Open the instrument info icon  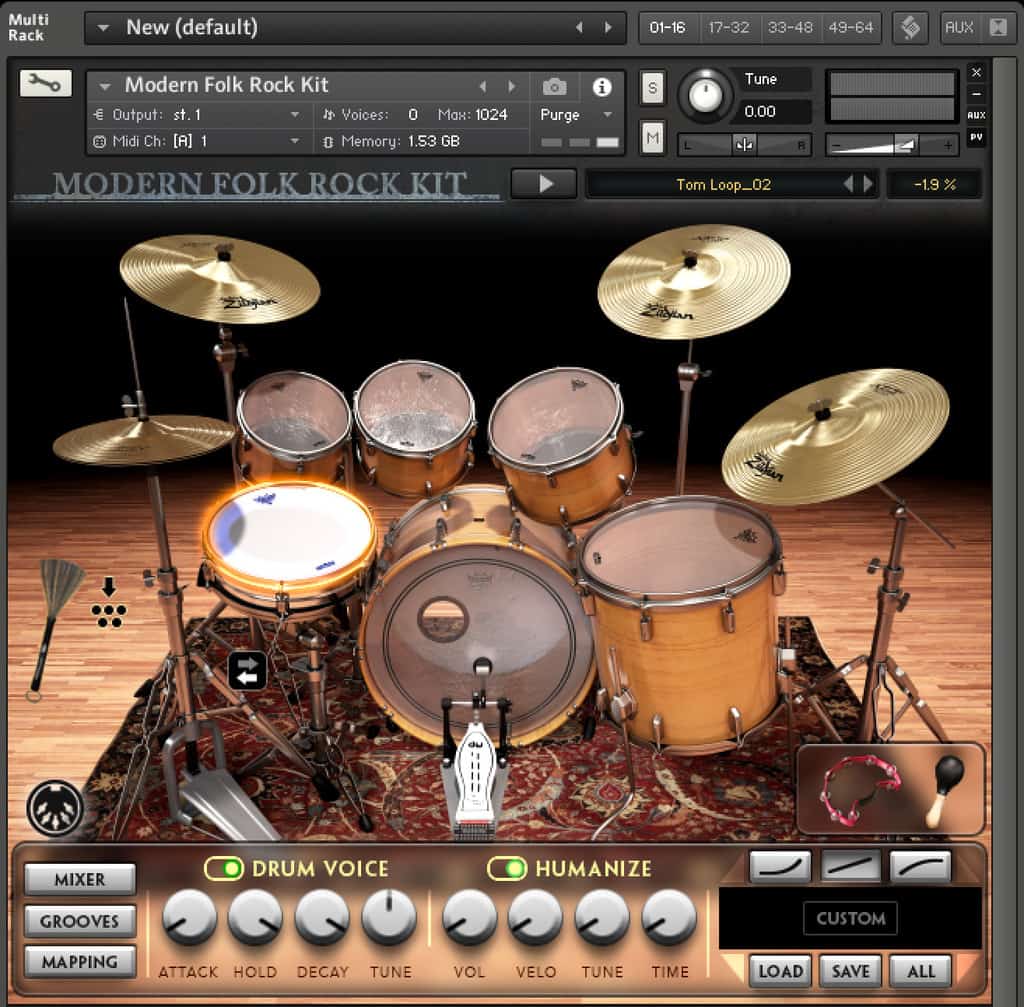[x=602, y=87]
